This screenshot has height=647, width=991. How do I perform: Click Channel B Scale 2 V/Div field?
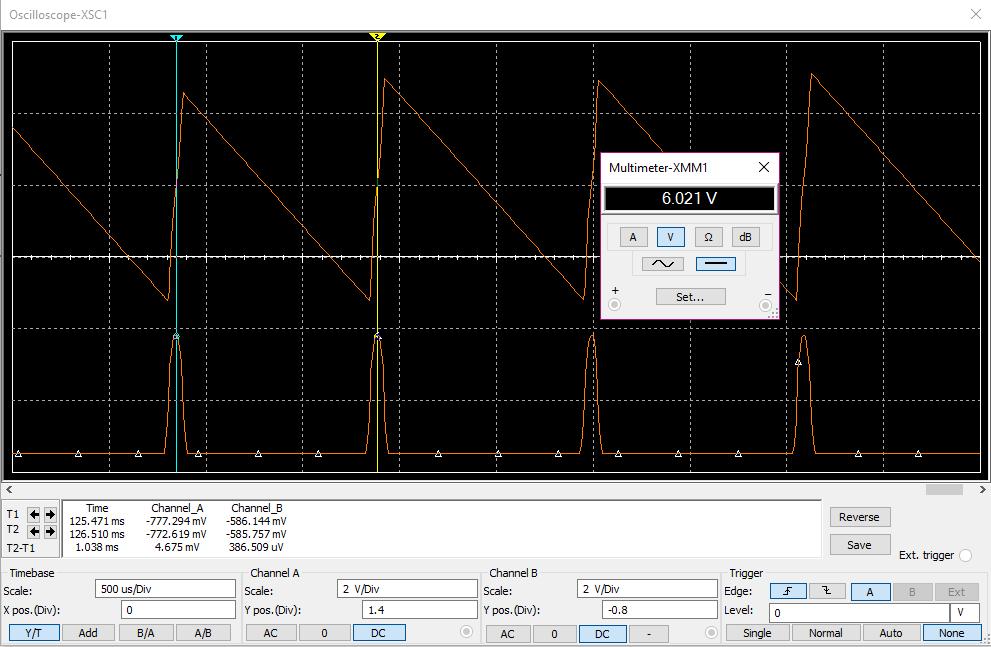click(647, 589)
